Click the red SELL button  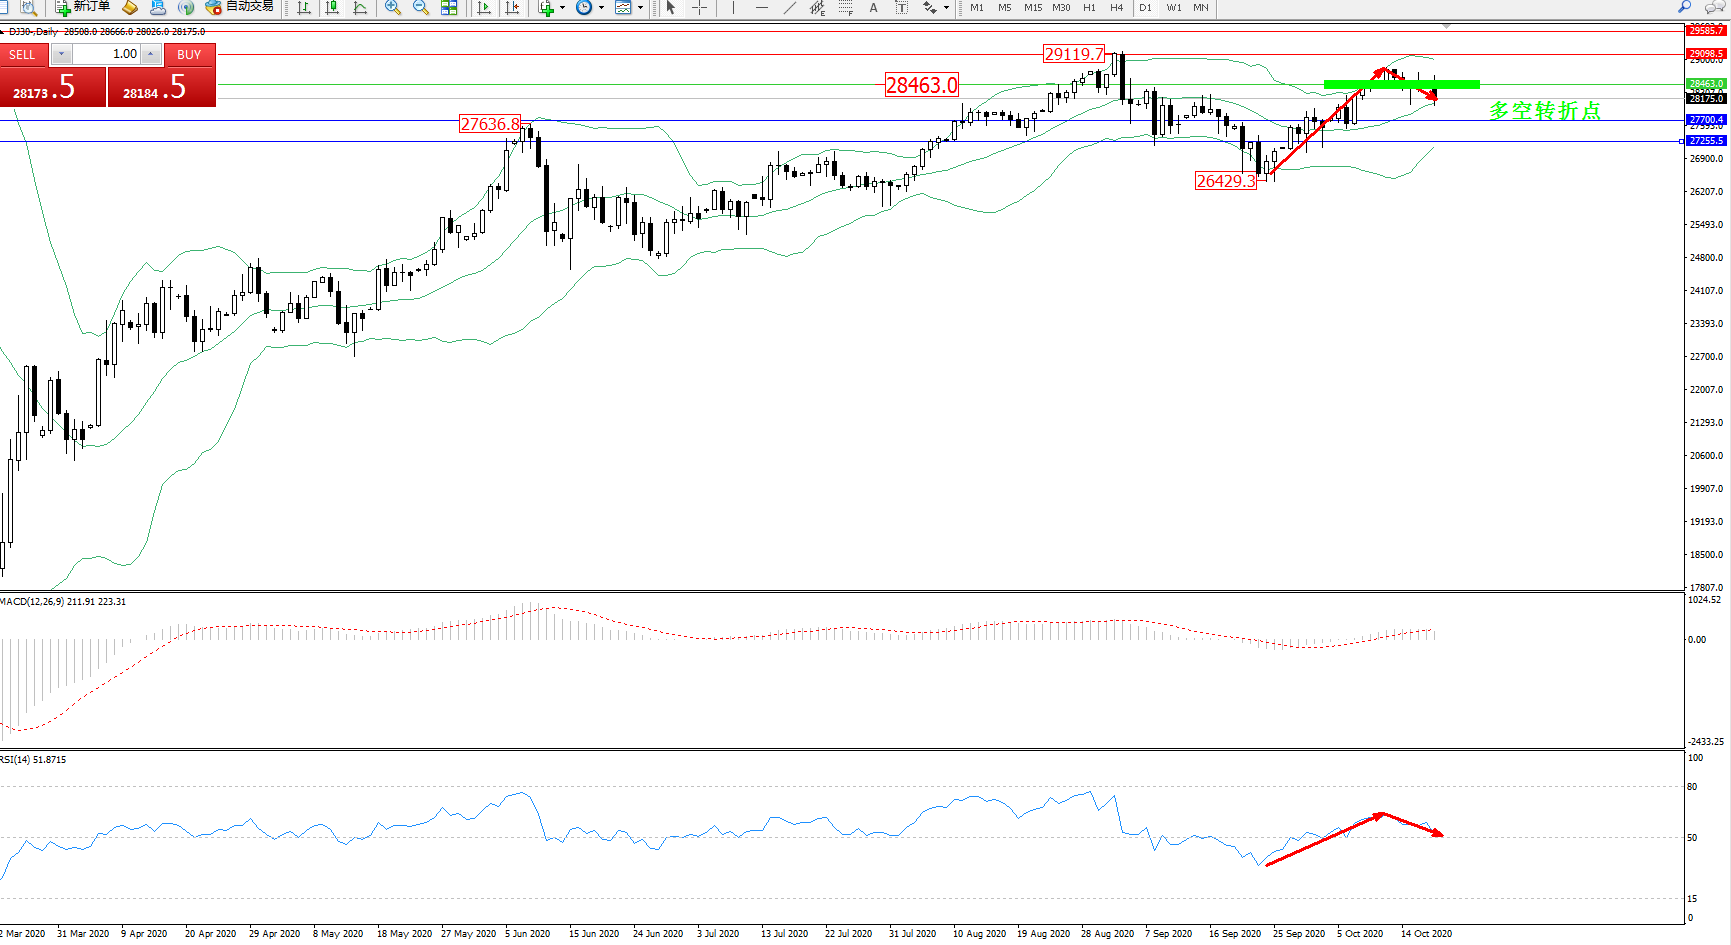(x=22, y=55)
